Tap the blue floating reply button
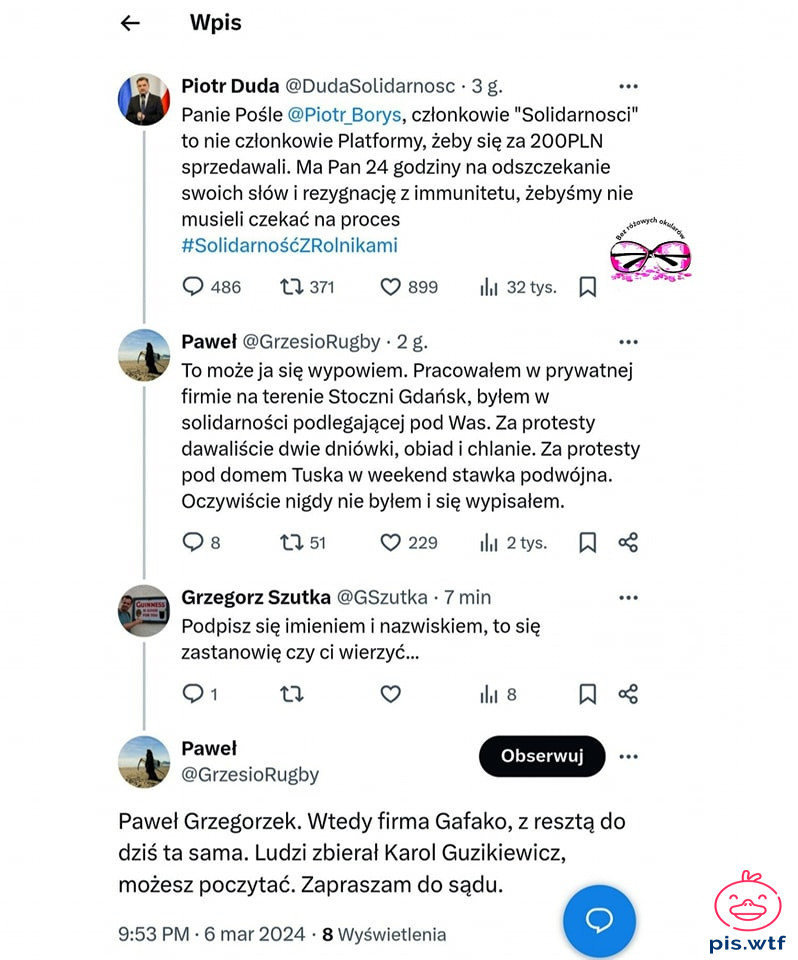Image resolution: width=798 pixels, height=960 pixels. (599, 920)
